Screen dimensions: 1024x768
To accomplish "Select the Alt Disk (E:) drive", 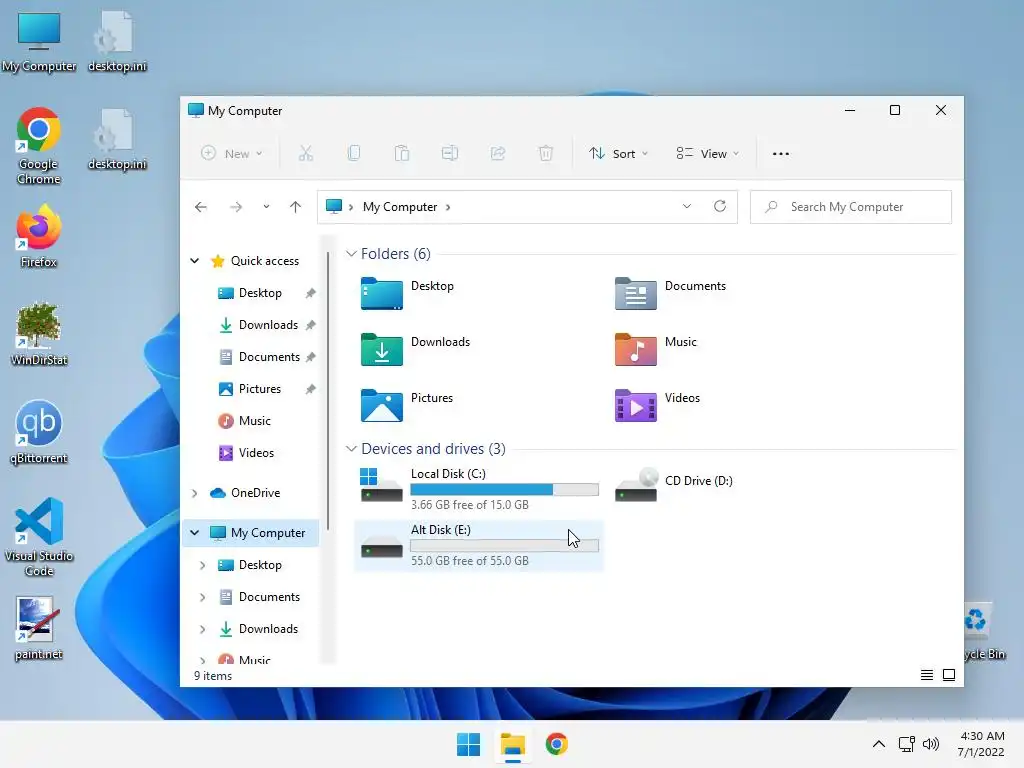I will (x=479, y=545).
